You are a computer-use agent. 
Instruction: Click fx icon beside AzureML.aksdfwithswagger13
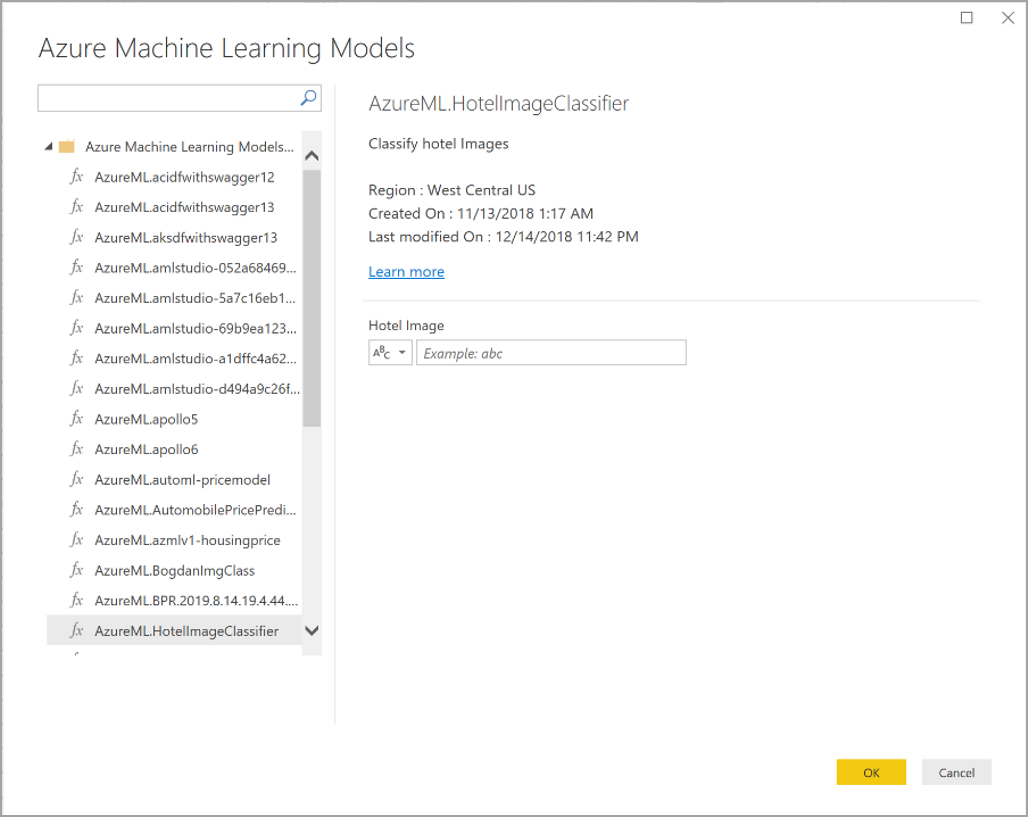[x=77, y=237]
